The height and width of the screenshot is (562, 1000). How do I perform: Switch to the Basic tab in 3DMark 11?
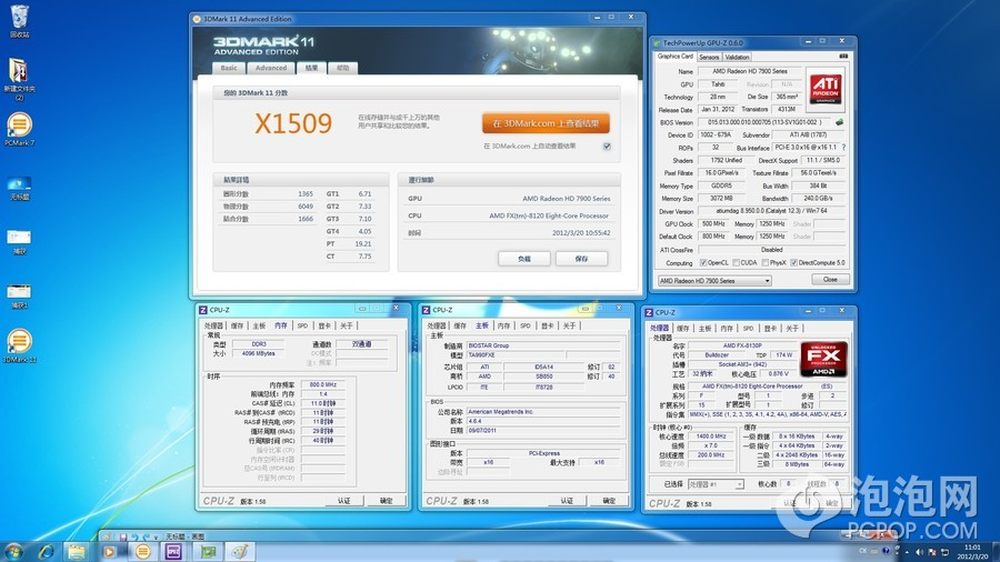click(x=228, y=68)
